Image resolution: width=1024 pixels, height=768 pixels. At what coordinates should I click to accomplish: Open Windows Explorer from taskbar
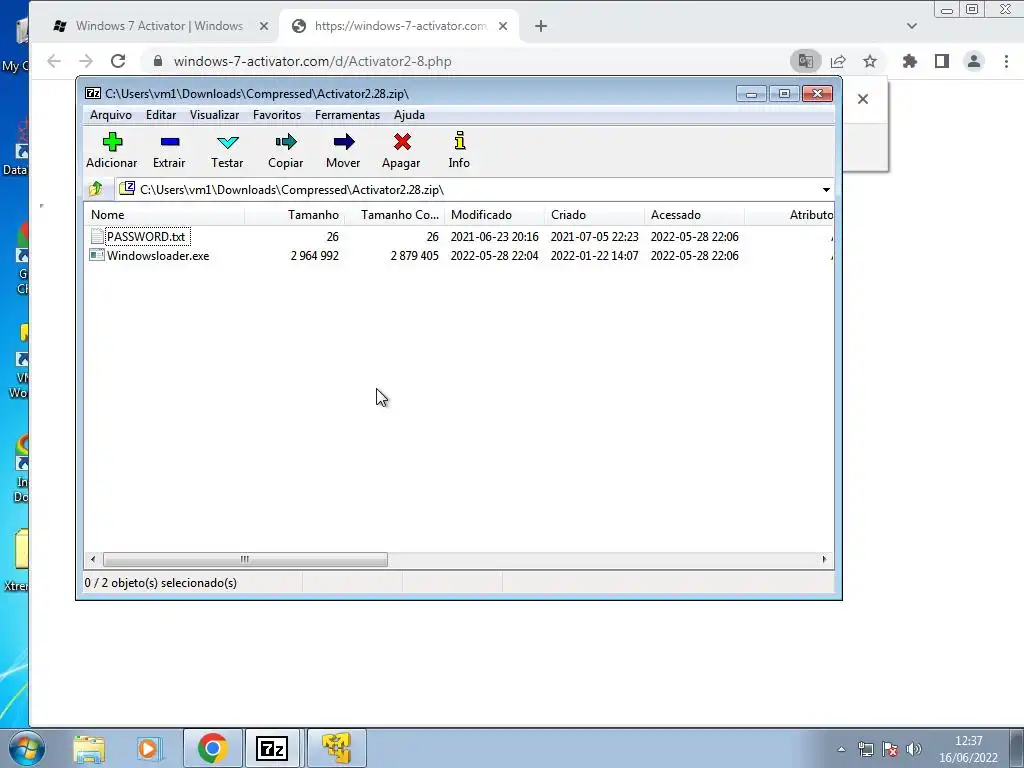pos(89,748)
